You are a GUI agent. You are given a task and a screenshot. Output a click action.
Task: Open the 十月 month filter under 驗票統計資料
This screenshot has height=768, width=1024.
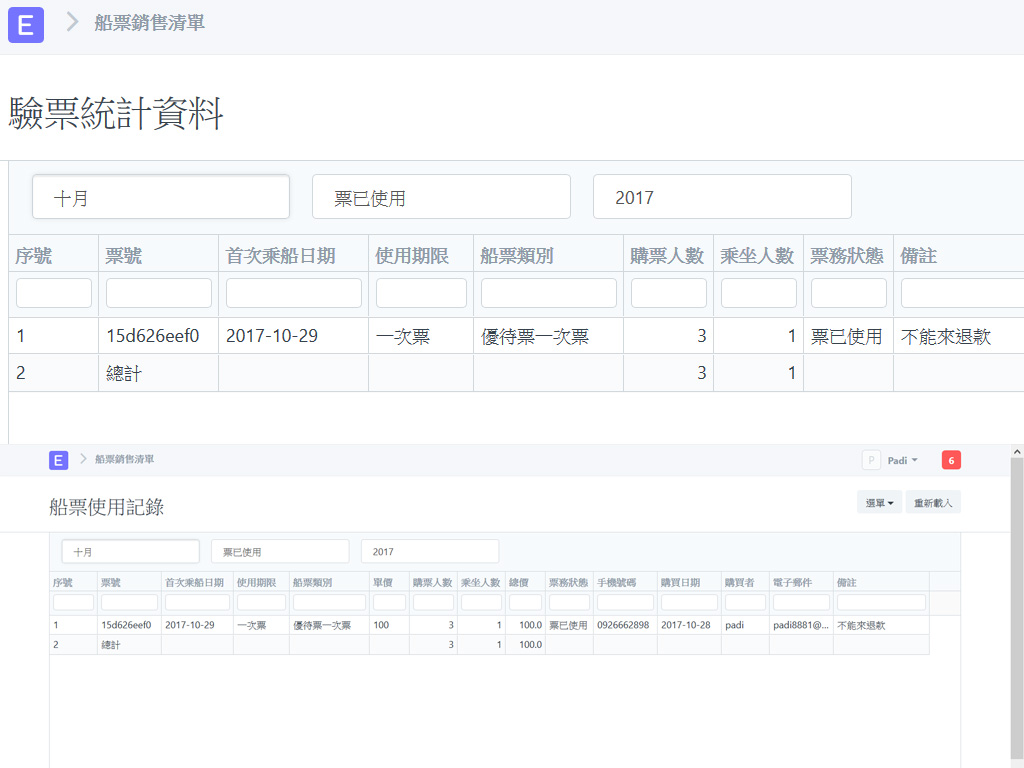161,198
